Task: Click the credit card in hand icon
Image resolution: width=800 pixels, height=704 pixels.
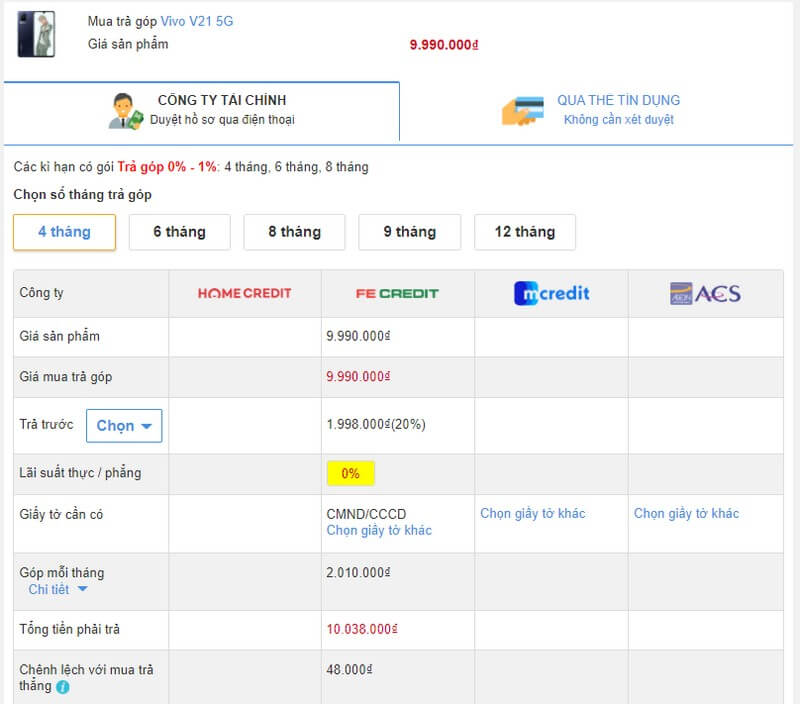Action: [x=523, y=111]
